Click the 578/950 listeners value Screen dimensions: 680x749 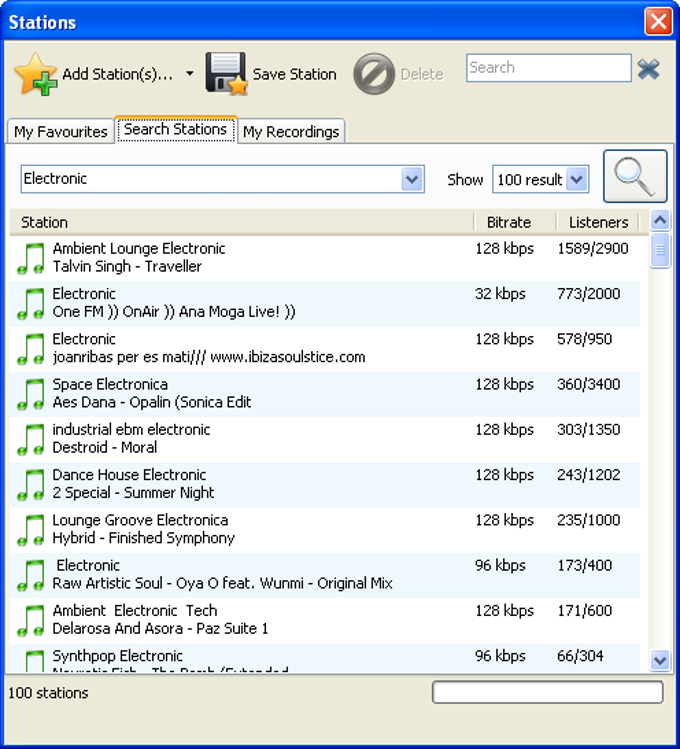click(x=584, y=339)
